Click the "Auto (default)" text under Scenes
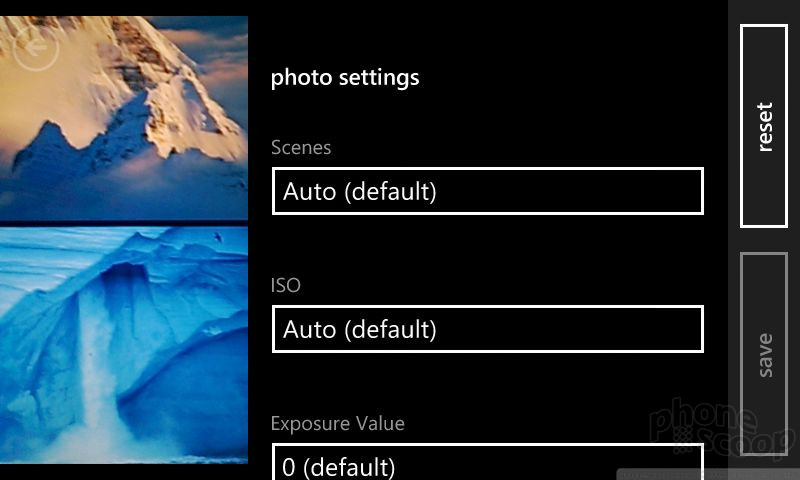The height and width of the screenshot is (480, 800). 360,192
